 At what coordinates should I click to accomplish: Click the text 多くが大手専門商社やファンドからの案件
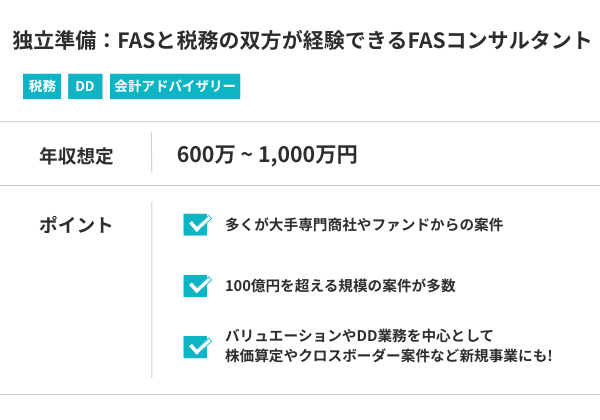(364, 225)
